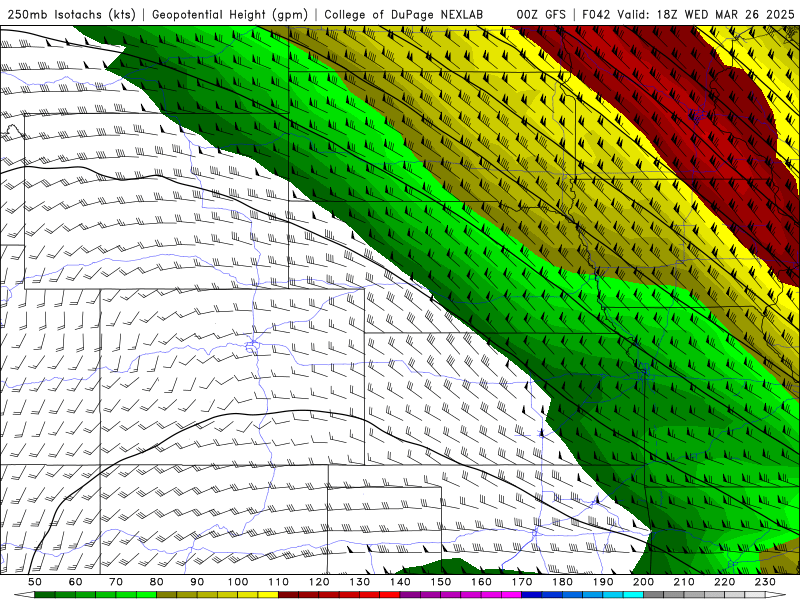
Task: Select the 200 value on the colorbar
Action: [643, 582]
